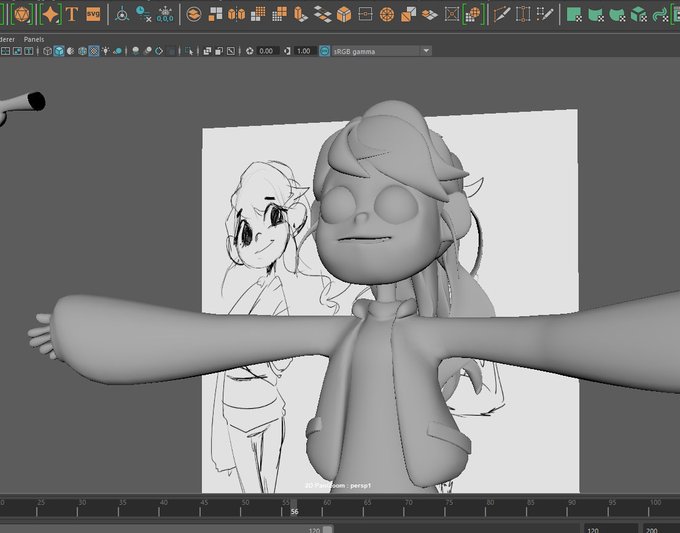
Task: Click the range slider end handle at 120
Action: click(328, 530)
